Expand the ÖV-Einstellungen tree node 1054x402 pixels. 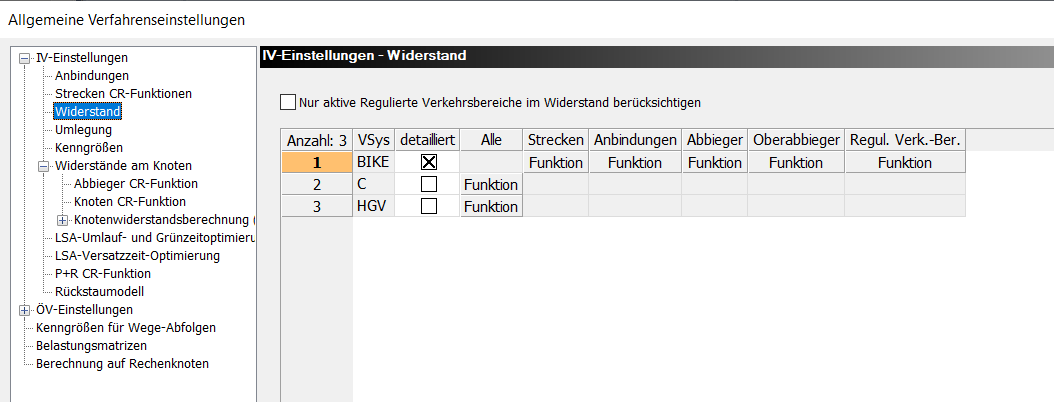[25, 310]
